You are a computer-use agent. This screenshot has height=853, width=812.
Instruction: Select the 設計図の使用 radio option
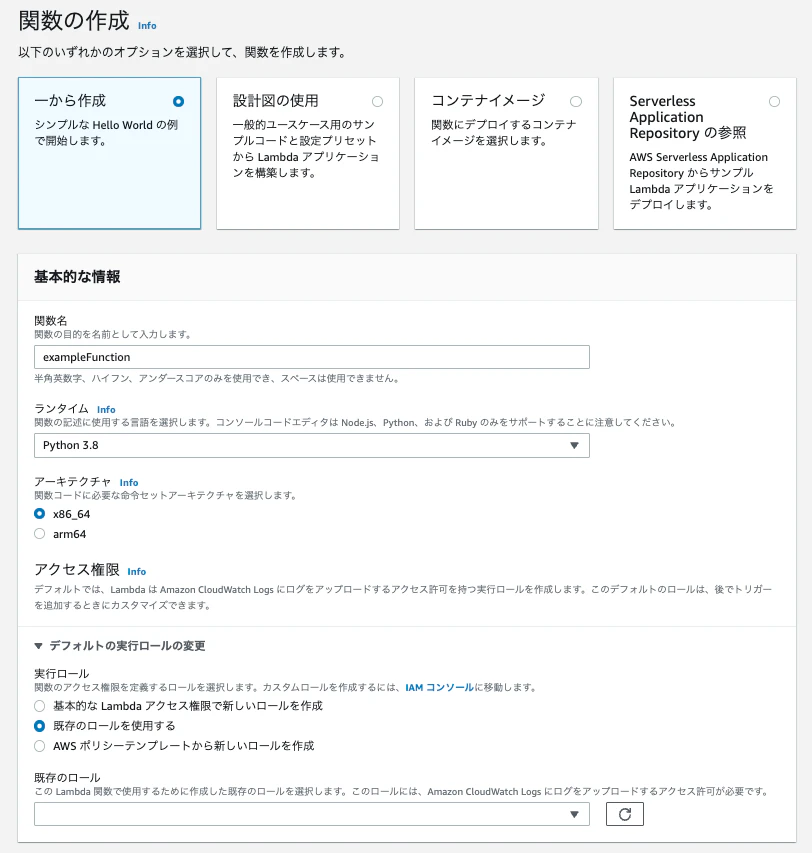[x=377, y=102]
